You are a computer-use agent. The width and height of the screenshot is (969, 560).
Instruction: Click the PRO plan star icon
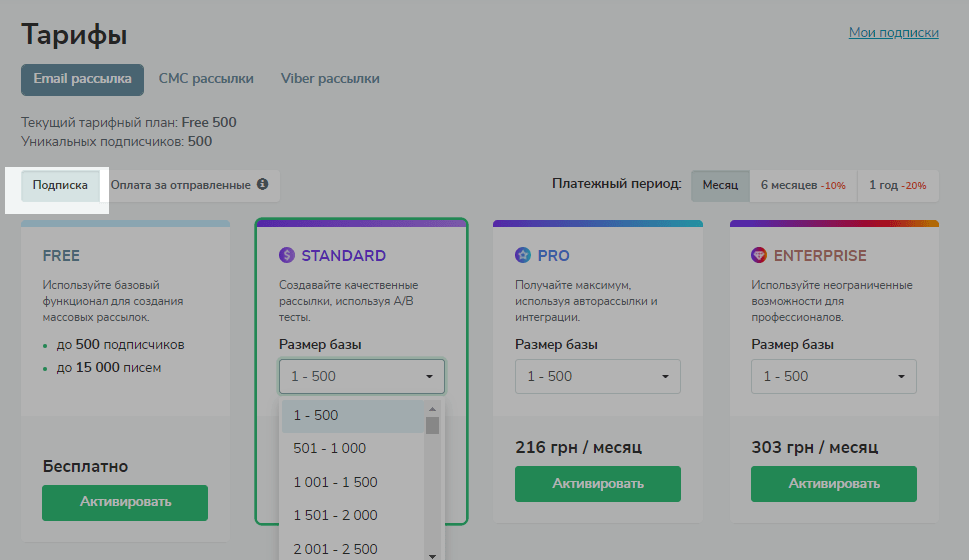coord(523,256)
